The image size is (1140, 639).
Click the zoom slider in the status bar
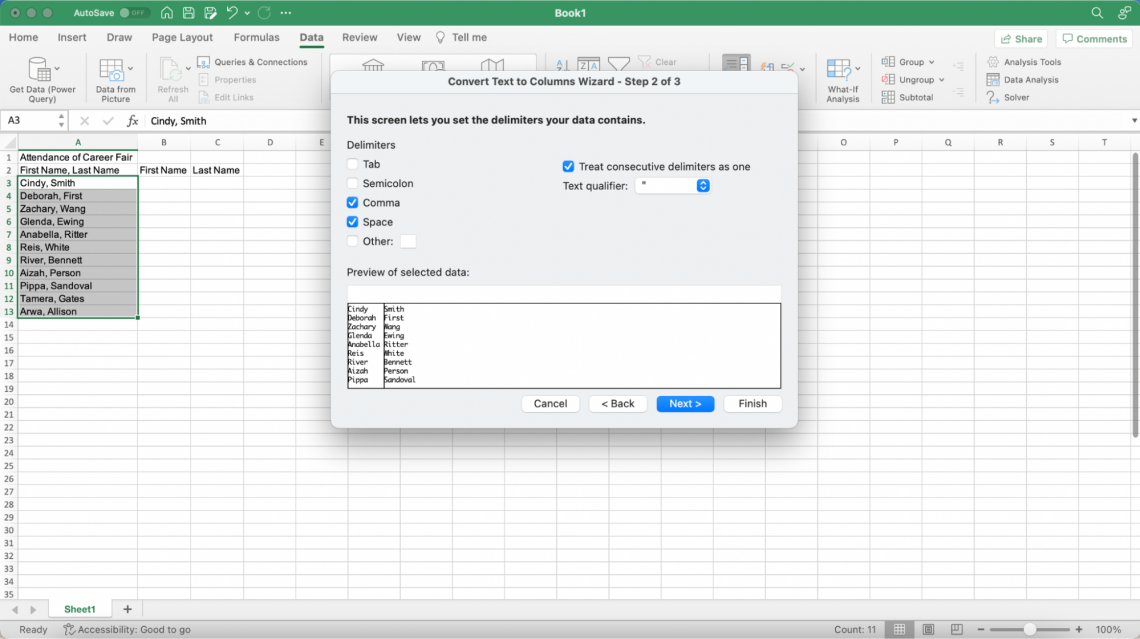[1030, 630]
